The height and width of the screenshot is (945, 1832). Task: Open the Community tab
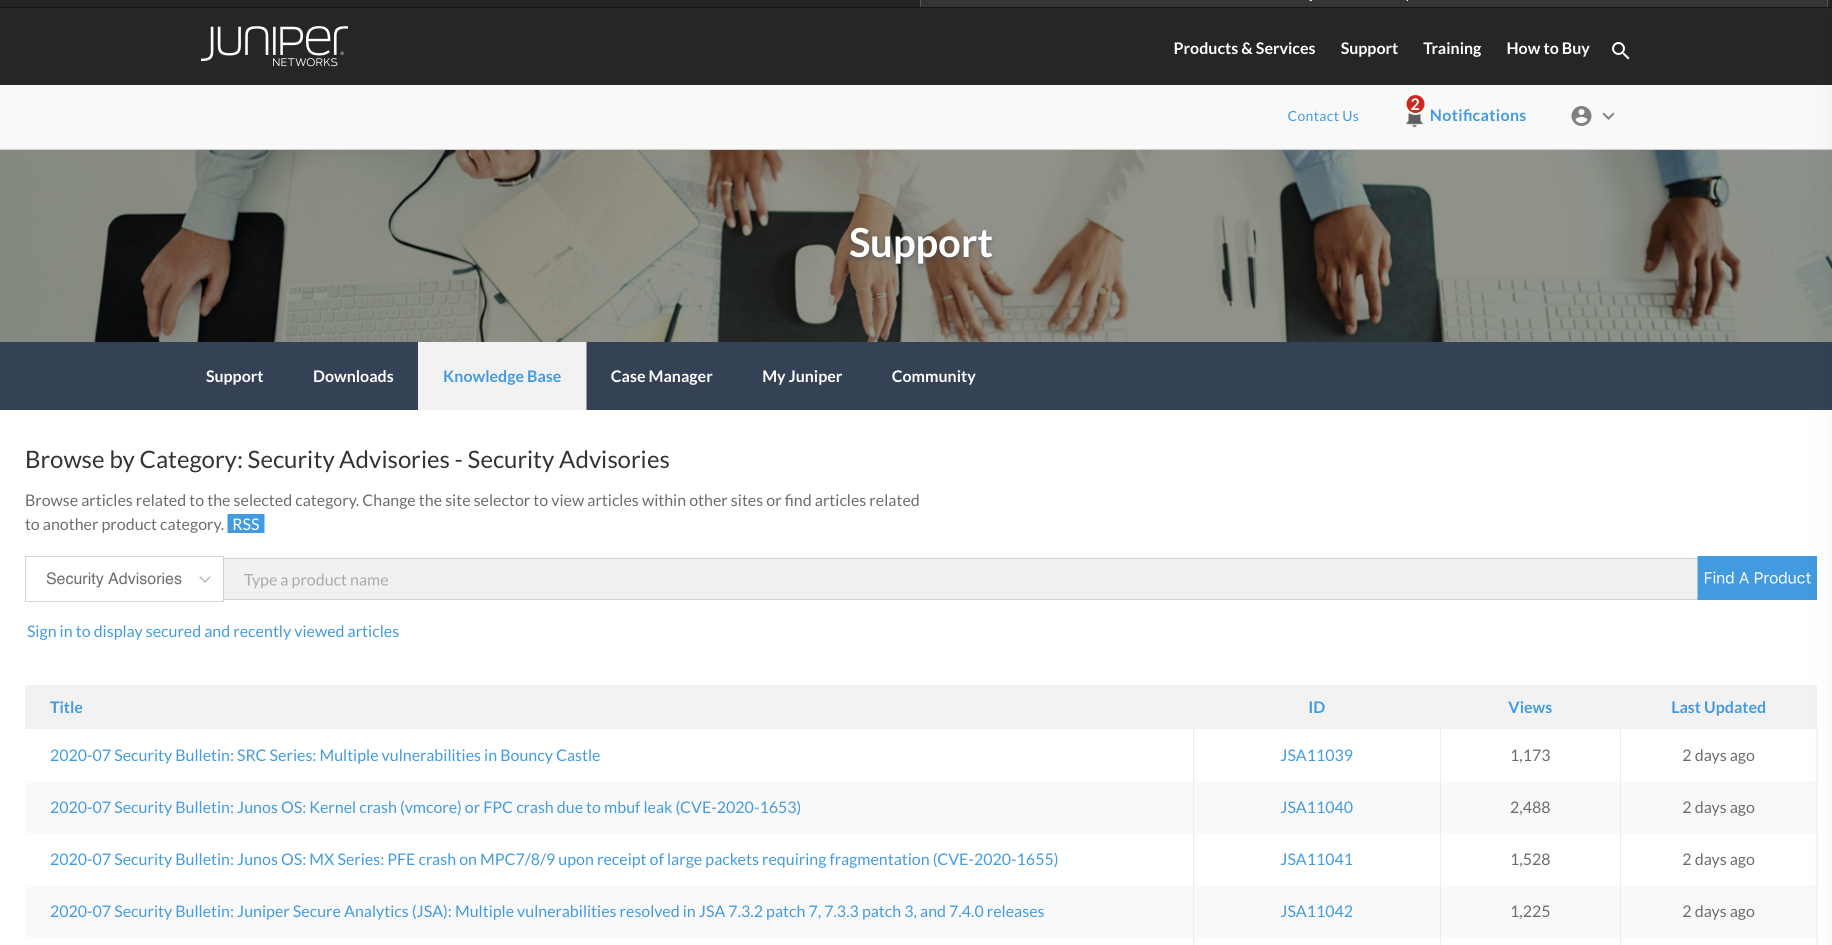click(933, 376)
